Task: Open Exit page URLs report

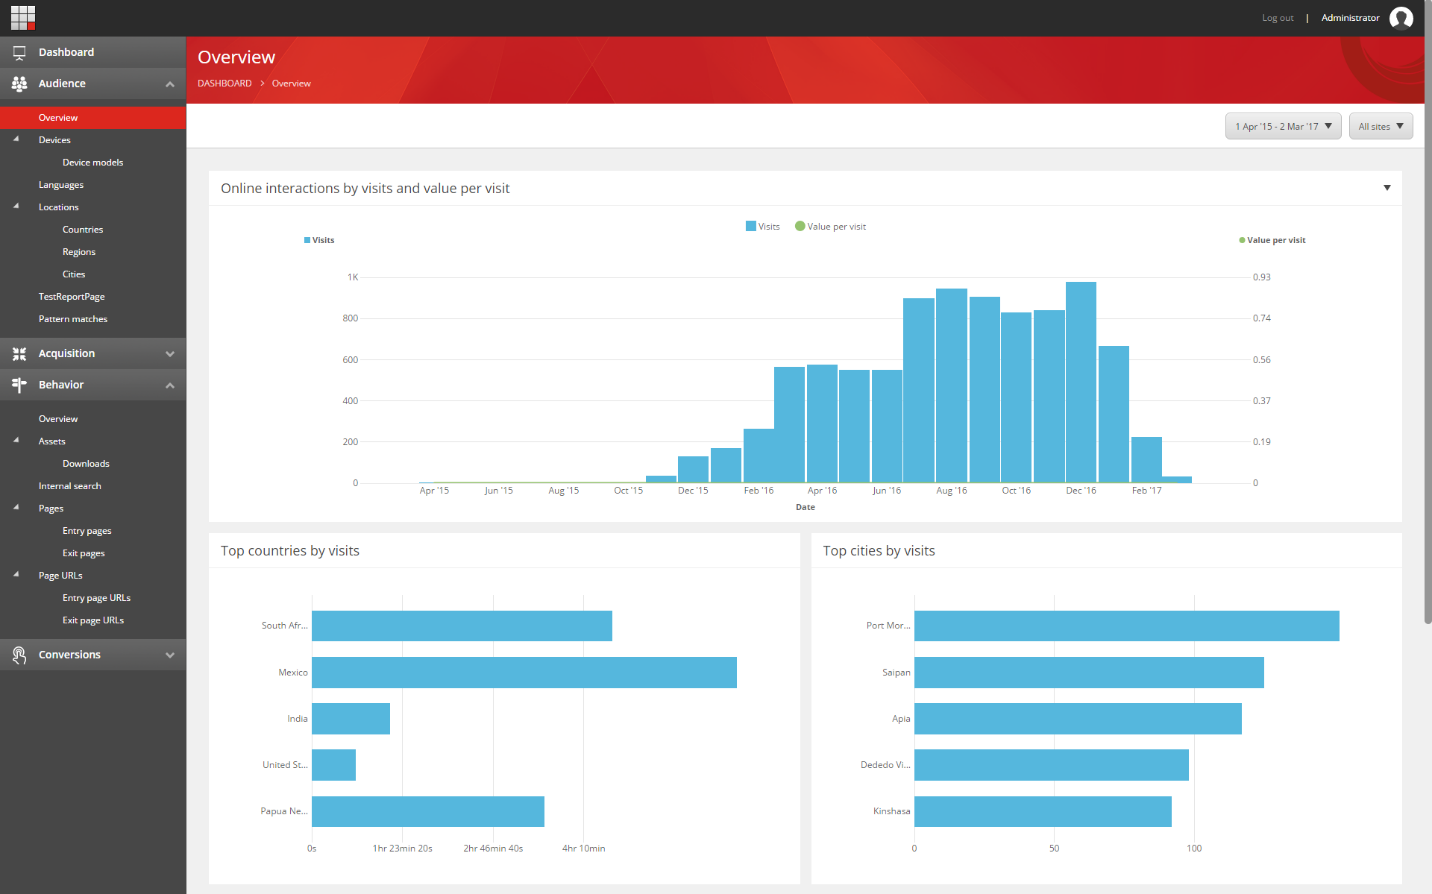Action: point(93,620)
